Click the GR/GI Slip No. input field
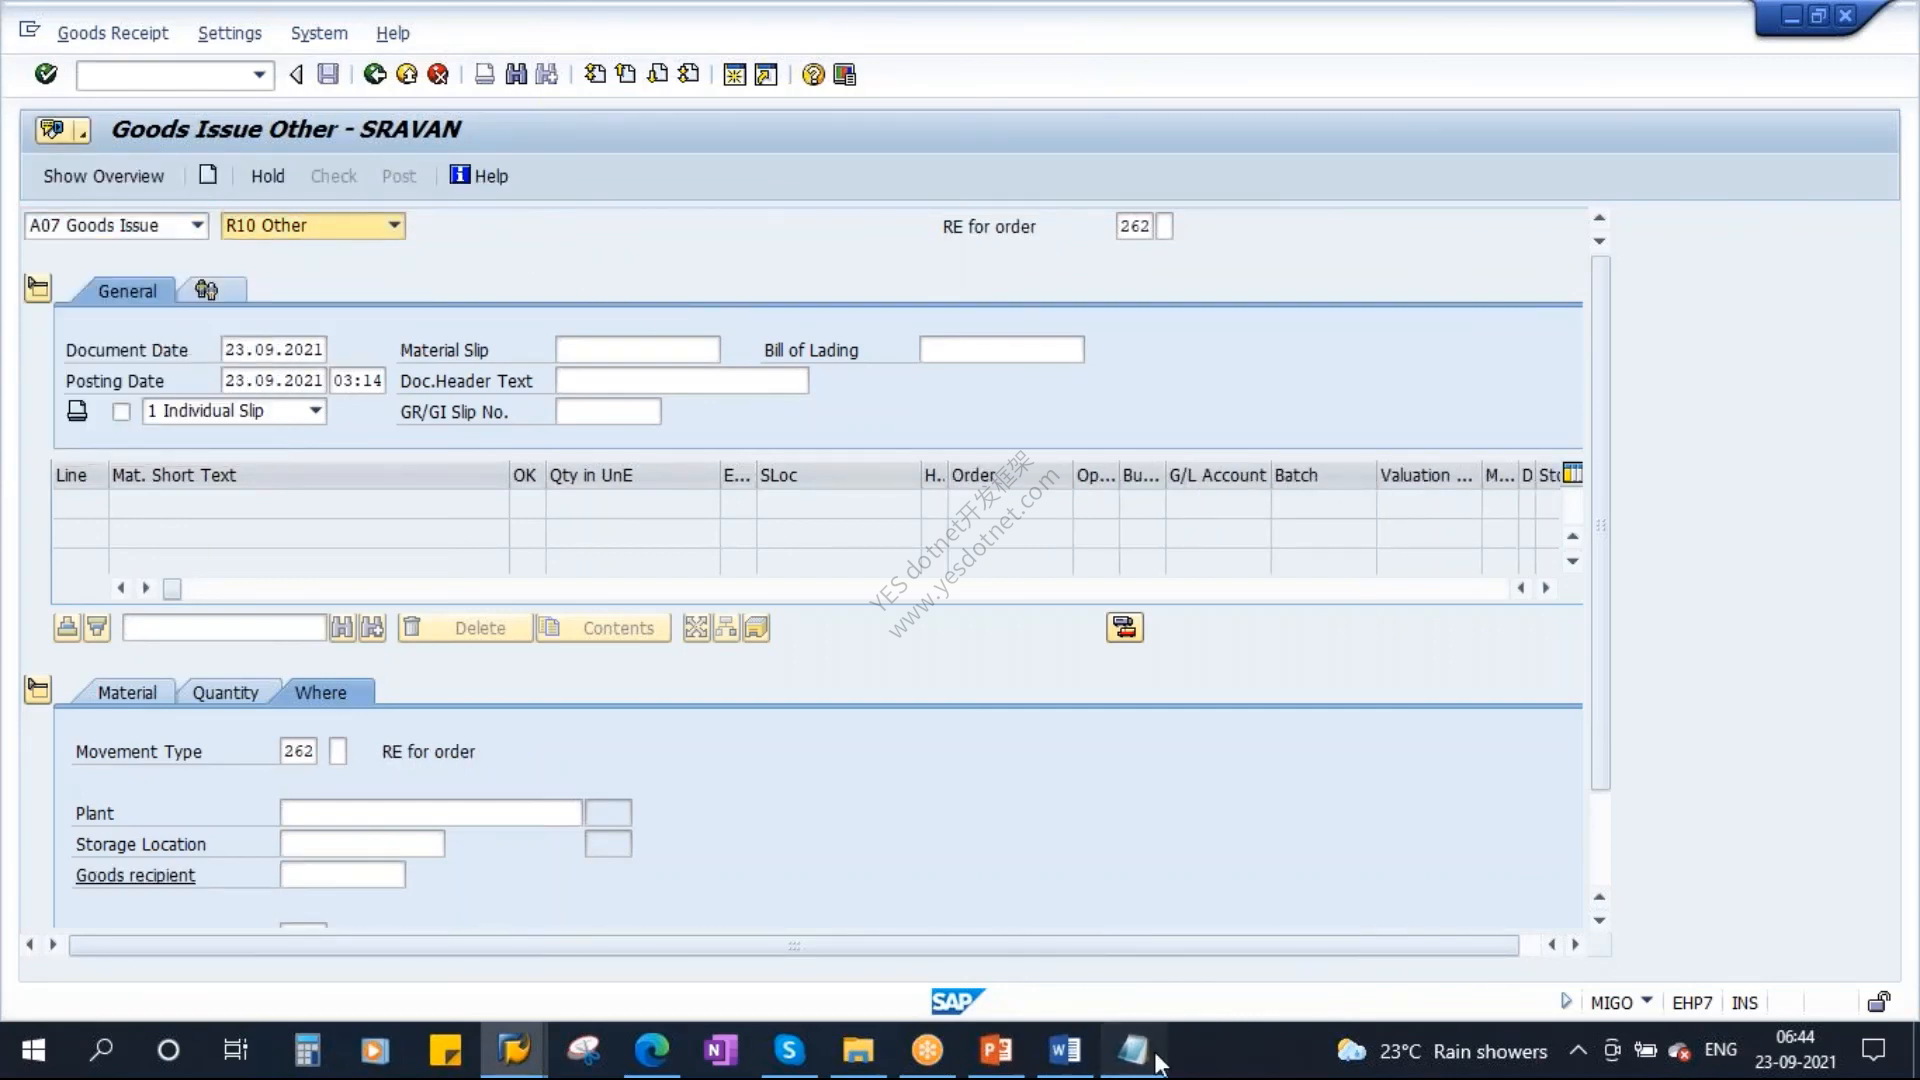 [608, 412]
